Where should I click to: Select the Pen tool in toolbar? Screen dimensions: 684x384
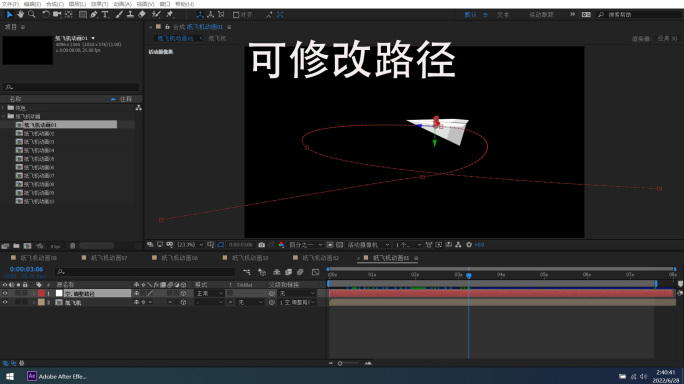94,14
